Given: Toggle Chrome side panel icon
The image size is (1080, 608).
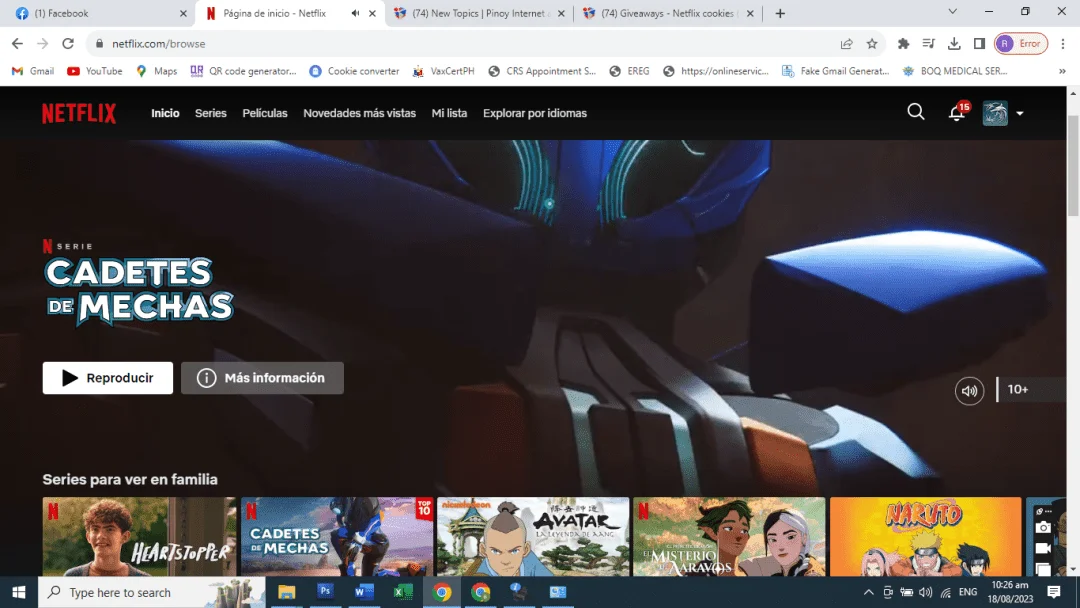Looking at the screenshot, I should 979,43.
